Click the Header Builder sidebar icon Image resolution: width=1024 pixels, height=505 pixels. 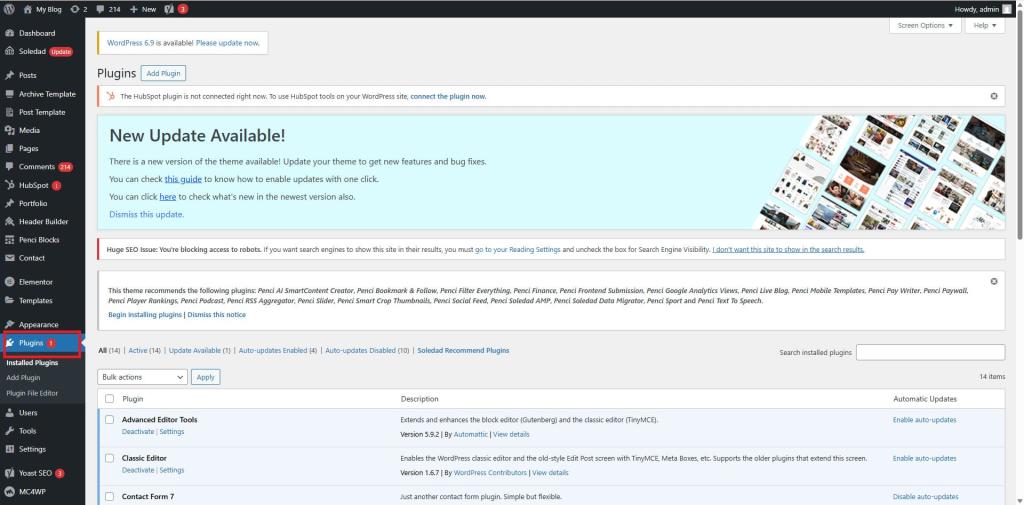click(x=9, y=222)
